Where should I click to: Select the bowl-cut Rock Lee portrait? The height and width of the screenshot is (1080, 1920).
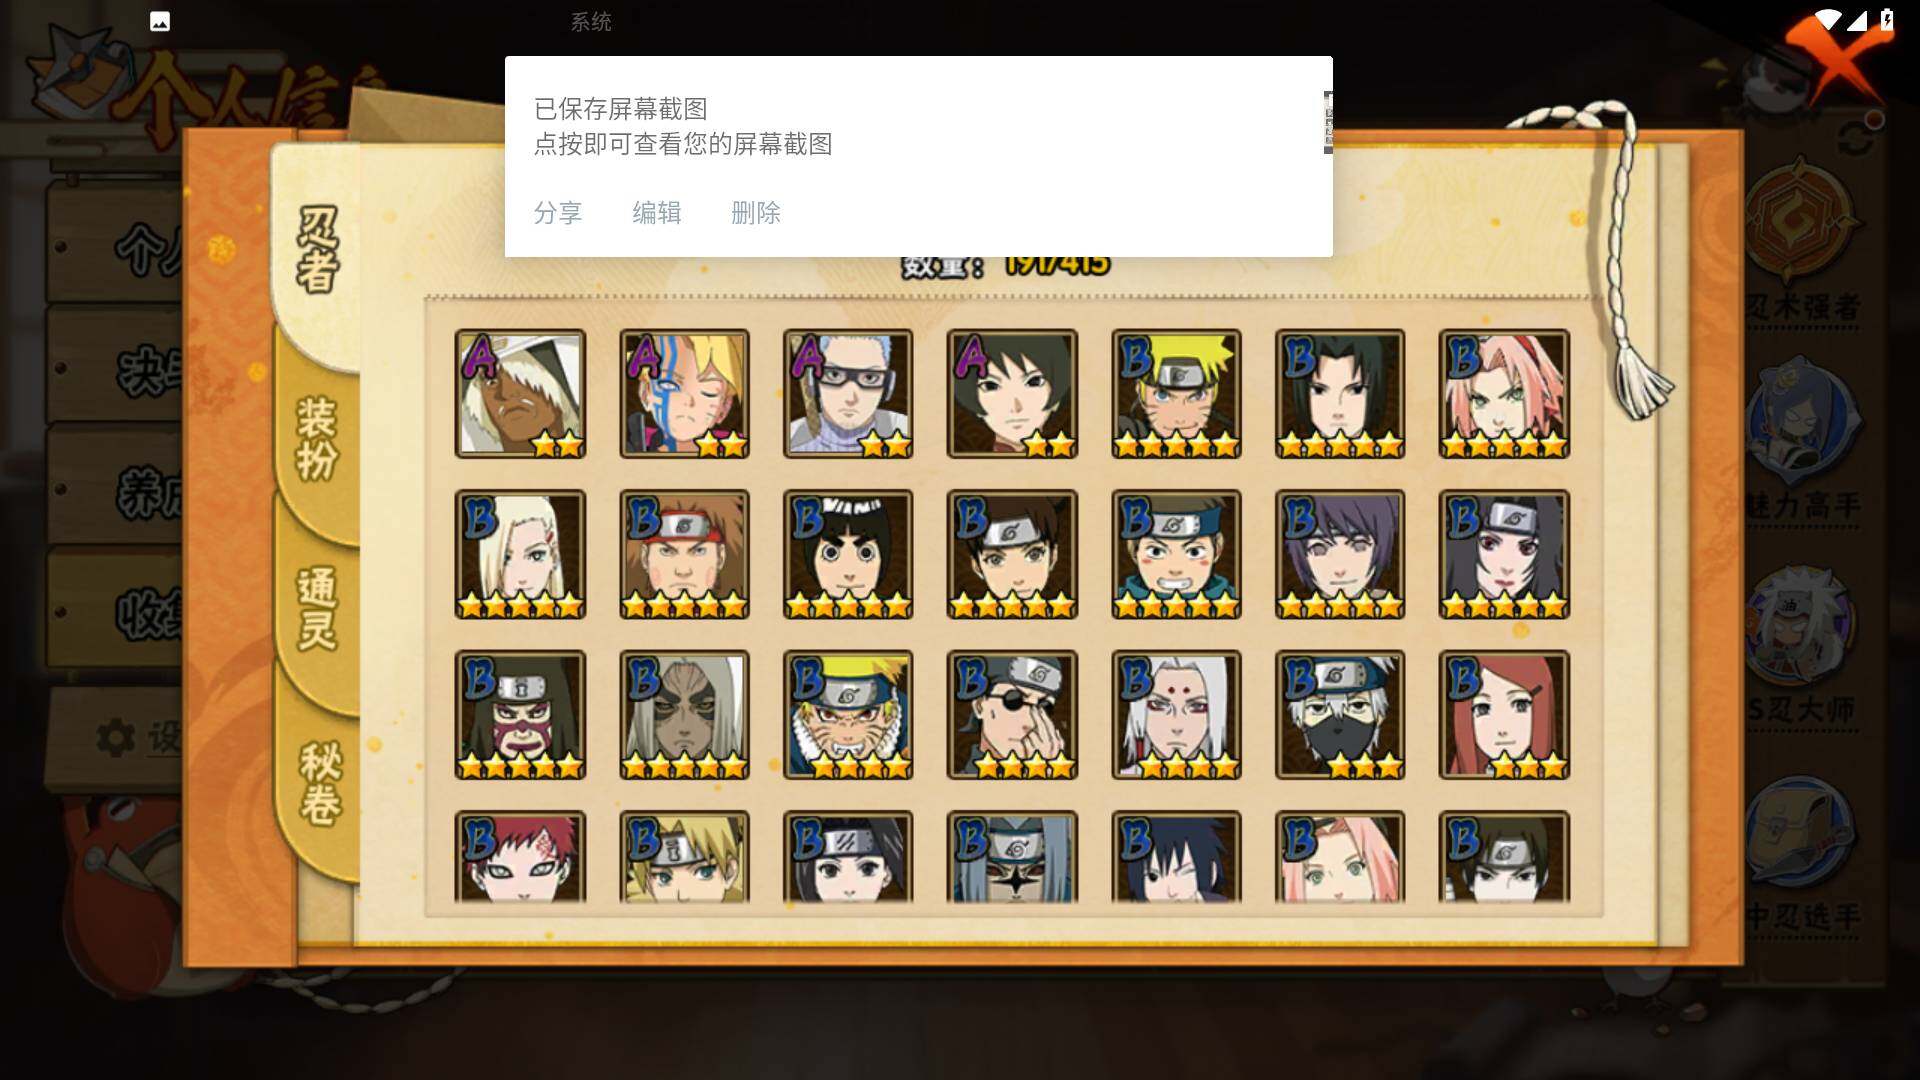tap(848, 554)
